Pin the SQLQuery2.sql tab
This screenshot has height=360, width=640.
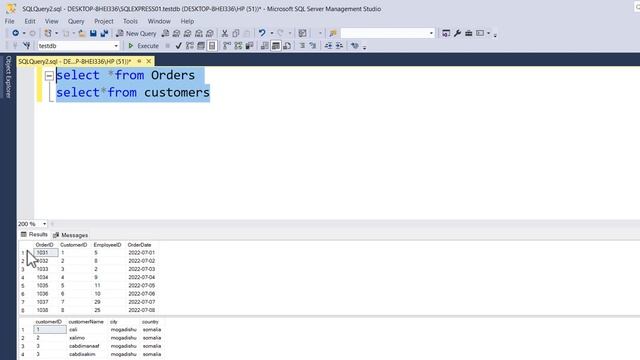coord(139,61)
